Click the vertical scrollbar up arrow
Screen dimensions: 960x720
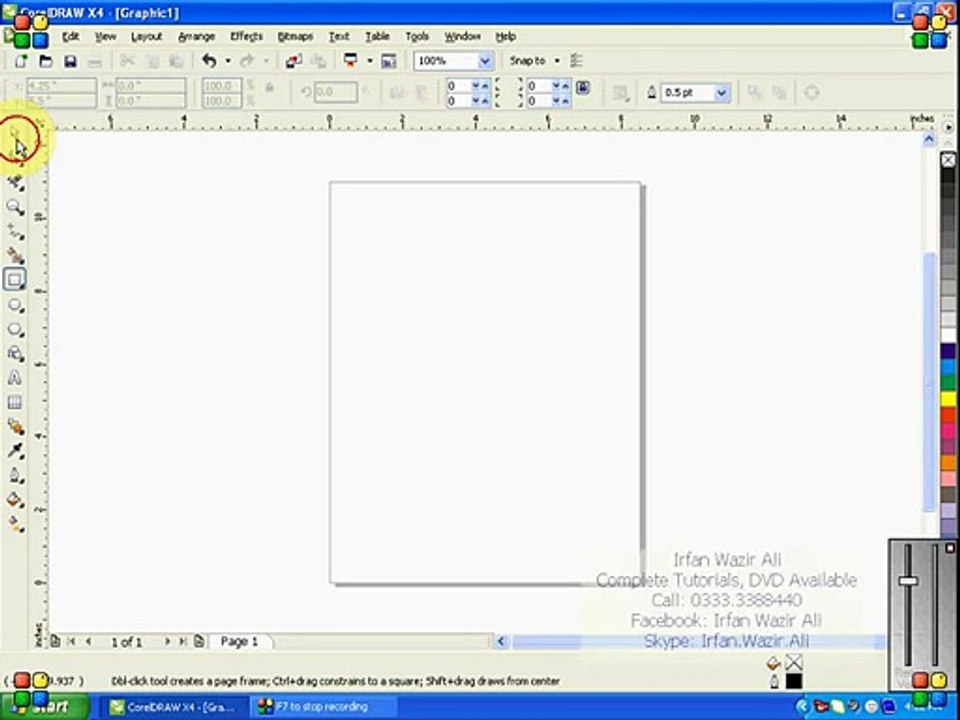(x=929, y=140)
